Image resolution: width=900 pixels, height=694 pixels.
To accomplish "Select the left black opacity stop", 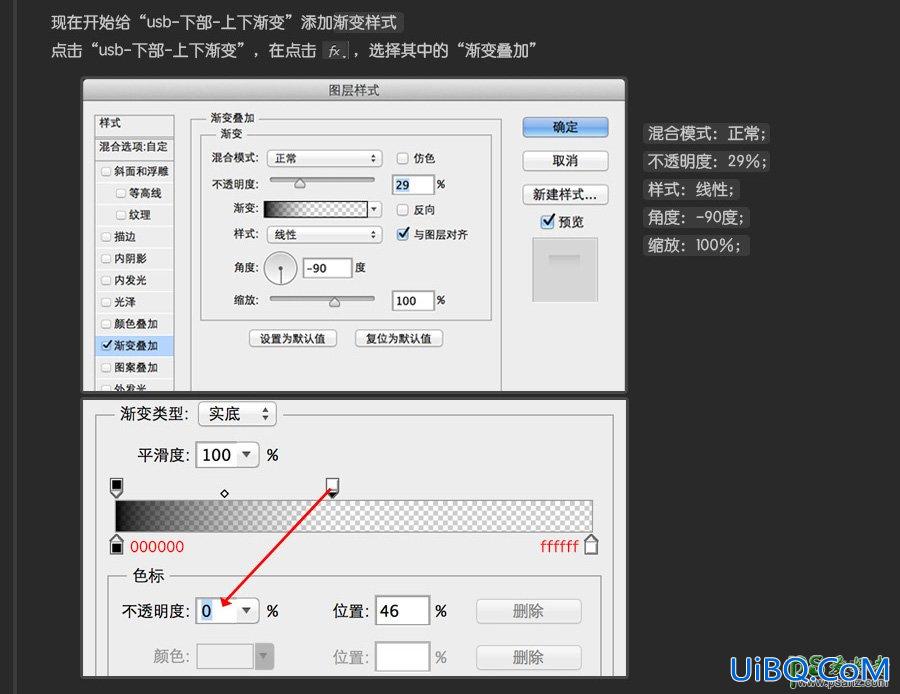I will [x=116, y=487].
